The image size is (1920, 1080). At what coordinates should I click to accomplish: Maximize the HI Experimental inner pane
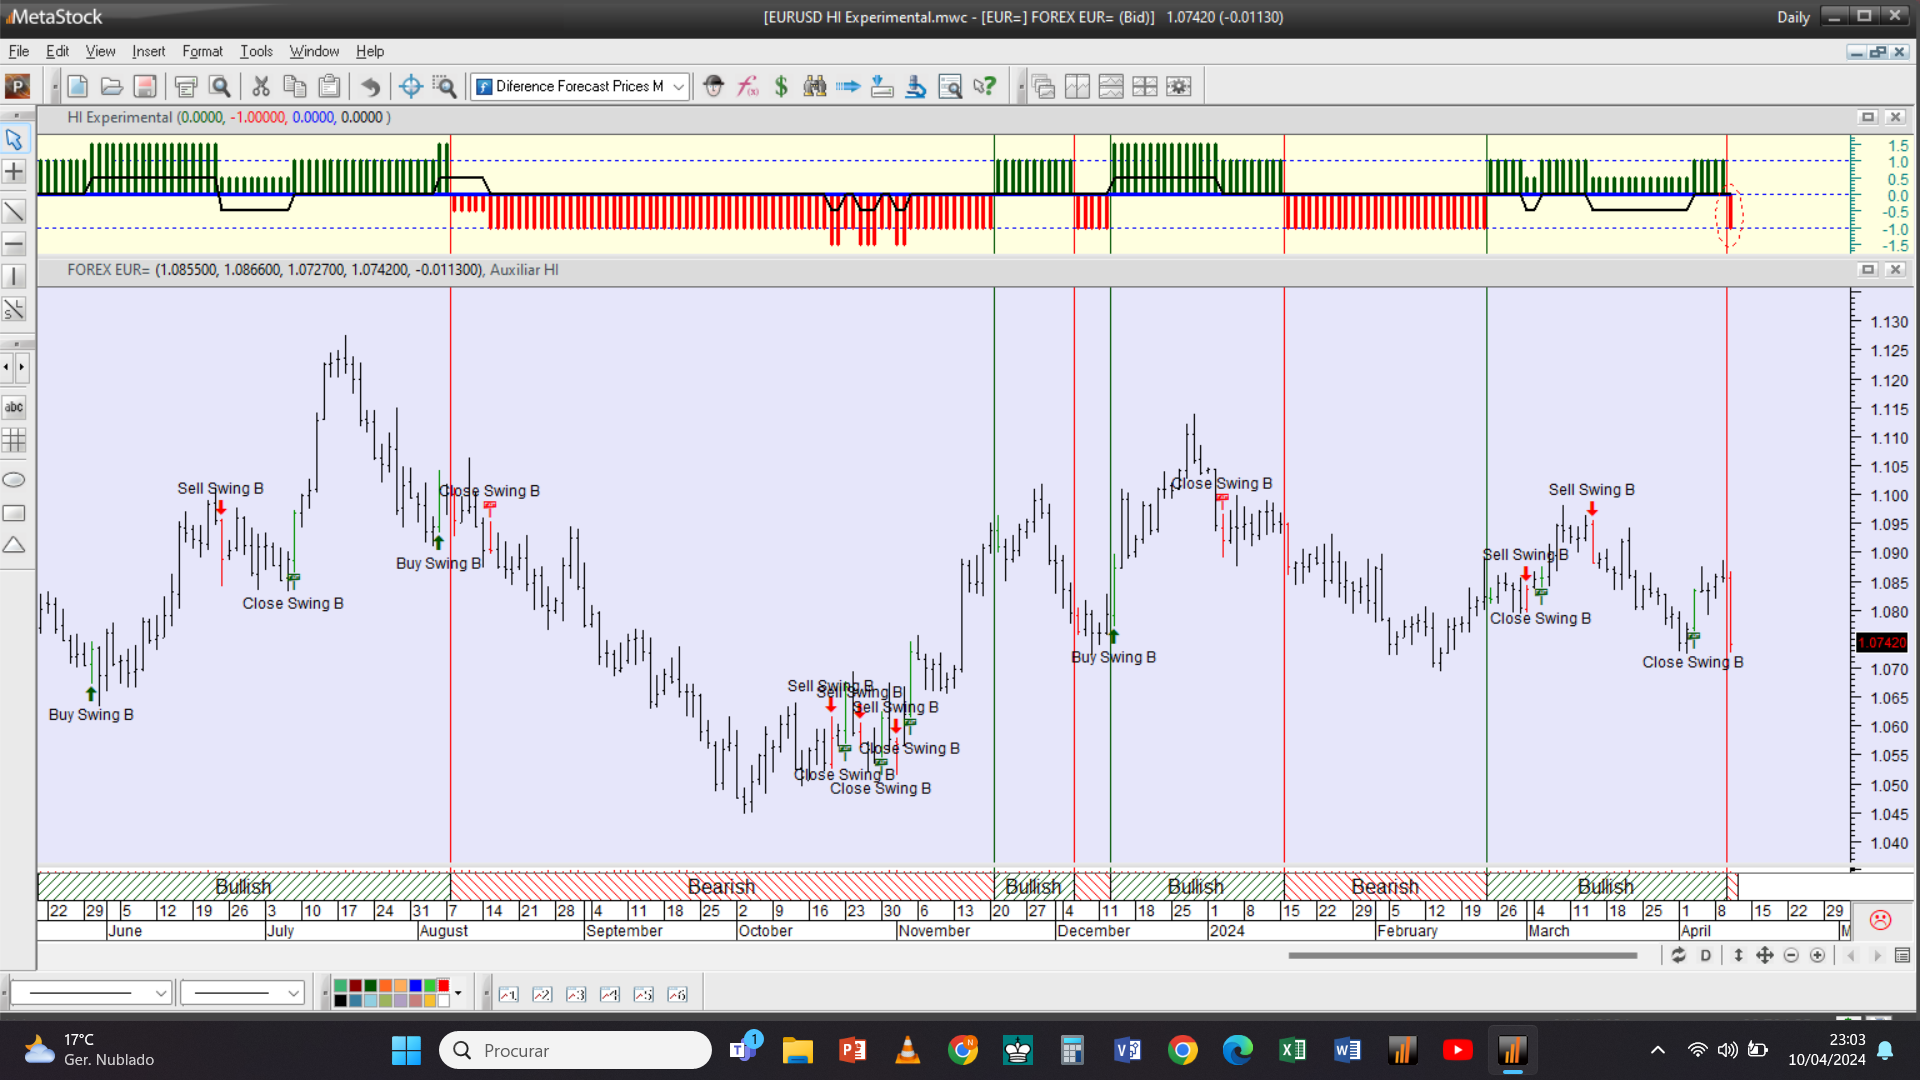(1867, 117)
